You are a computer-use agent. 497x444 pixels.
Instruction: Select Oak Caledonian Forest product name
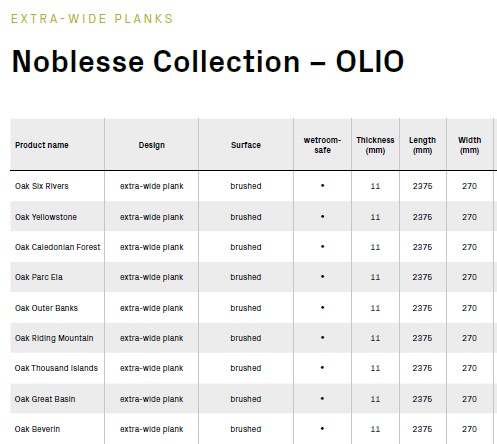coord(57,247)
